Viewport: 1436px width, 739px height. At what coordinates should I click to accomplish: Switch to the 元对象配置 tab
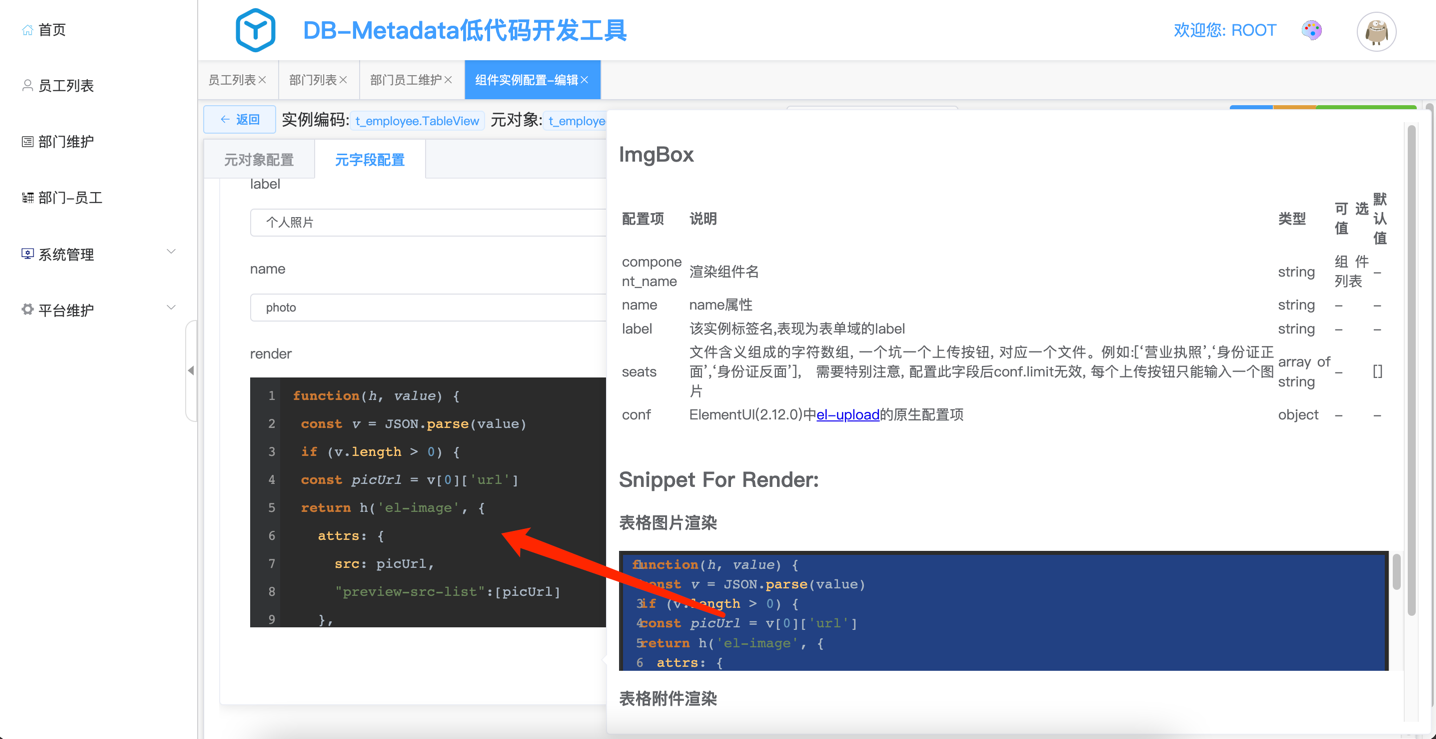click(259, 160)
